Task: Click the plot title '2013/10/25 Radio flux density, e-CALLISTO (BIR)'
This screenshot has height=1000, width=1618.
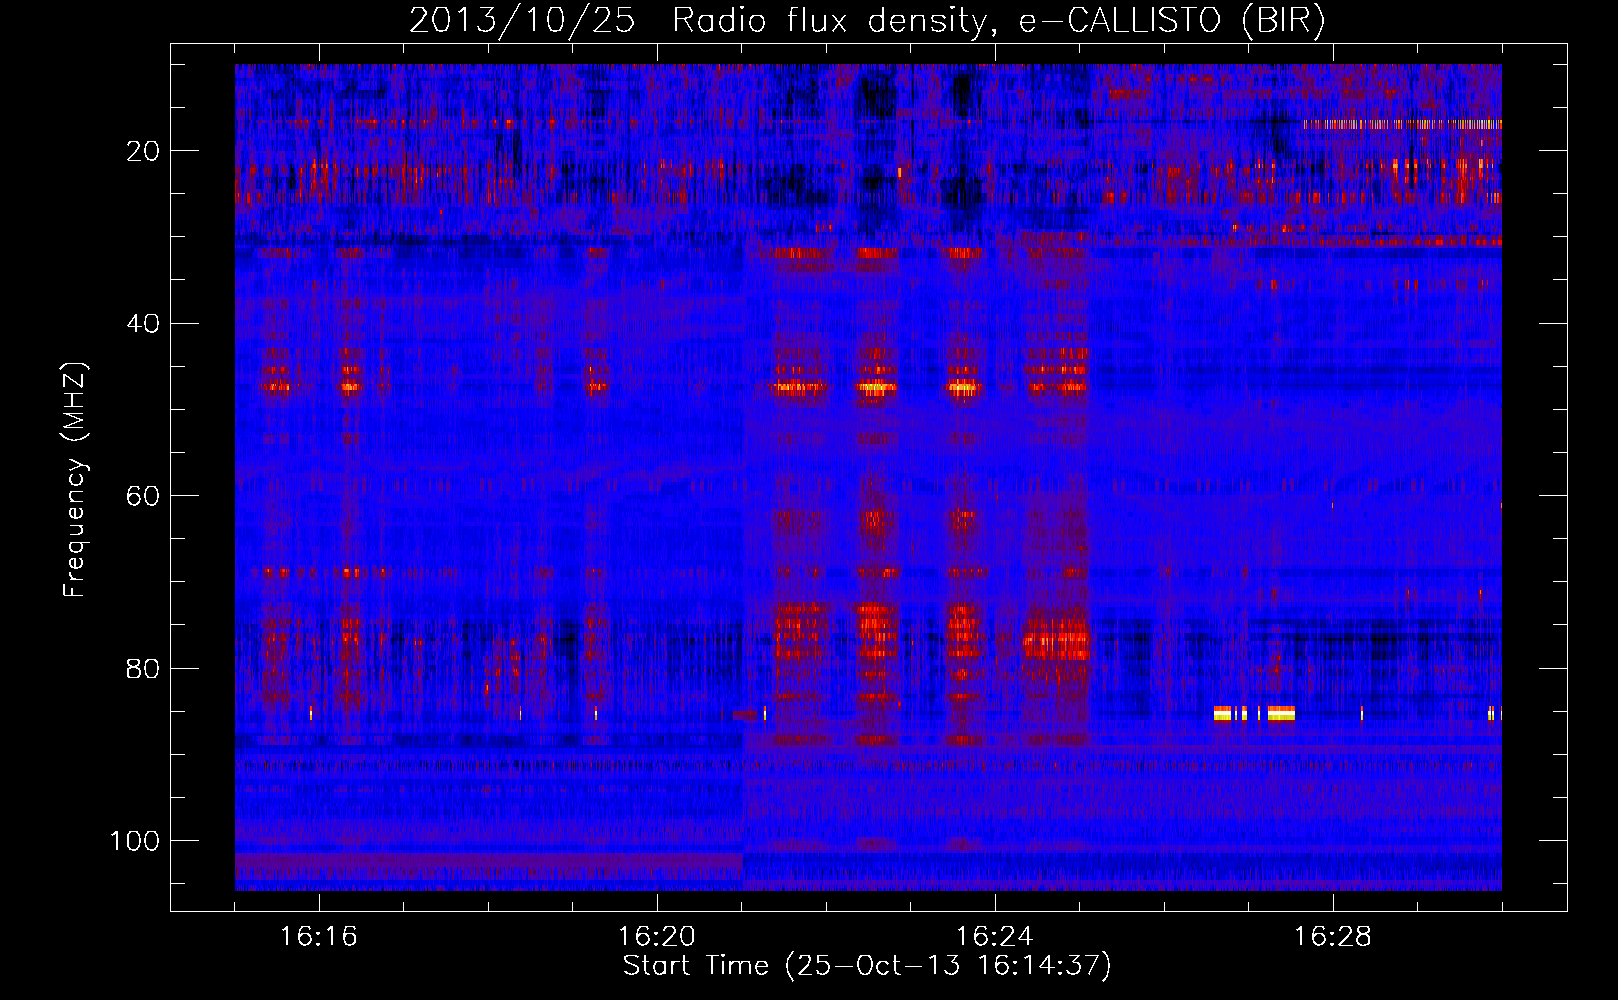Action: (x=867, y=21)
